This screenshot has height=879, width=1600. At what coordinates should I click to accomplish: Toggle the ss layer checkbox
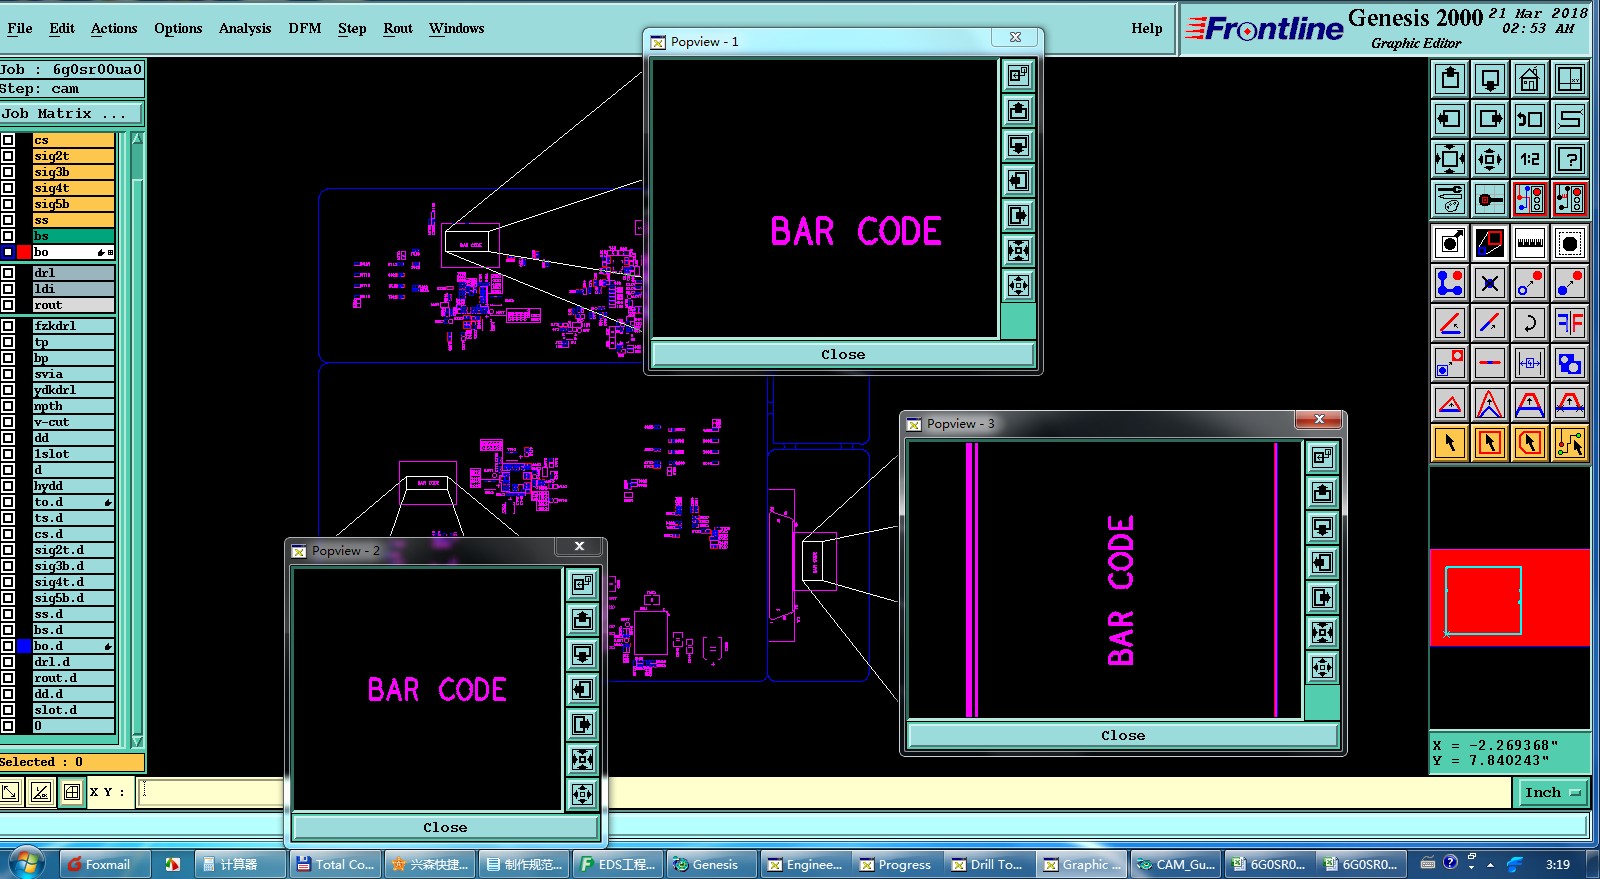pos(8,220)
